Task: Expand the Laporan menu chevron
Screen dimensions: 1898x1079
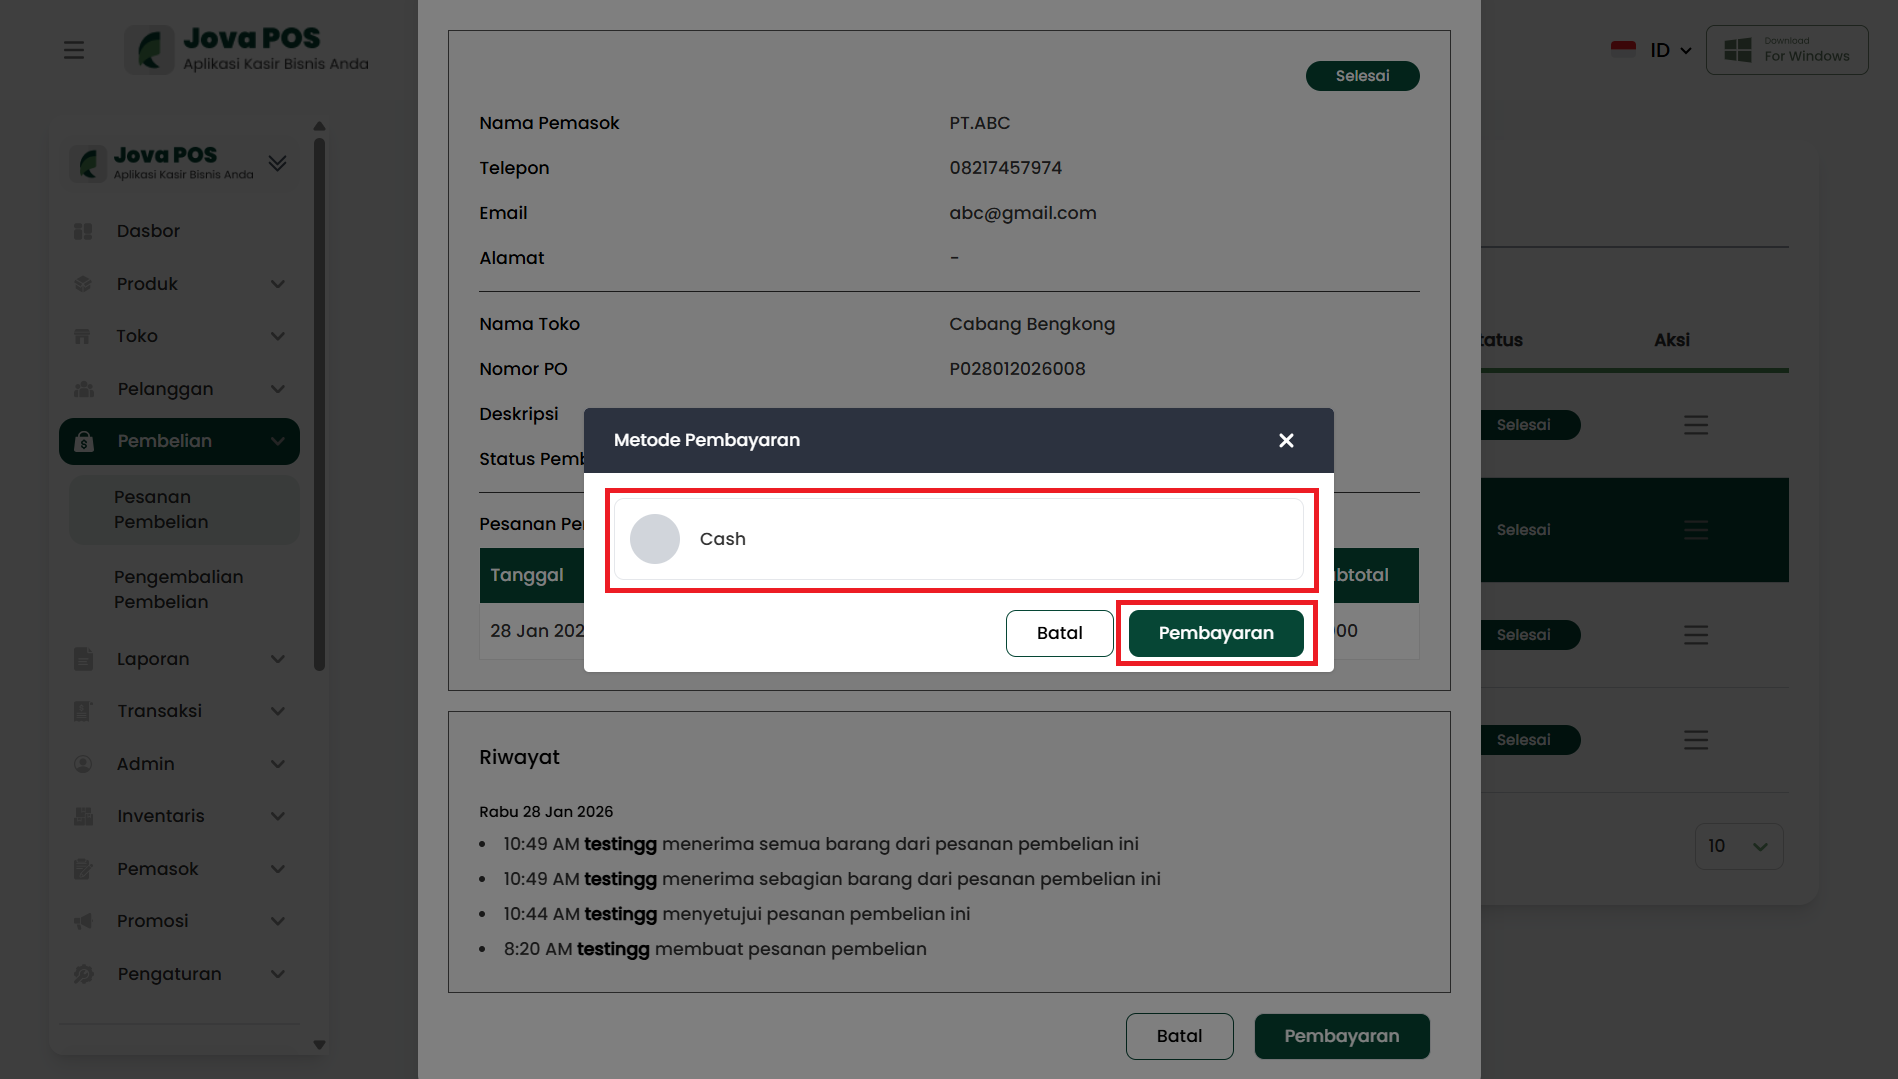Action: click(278, 659)
